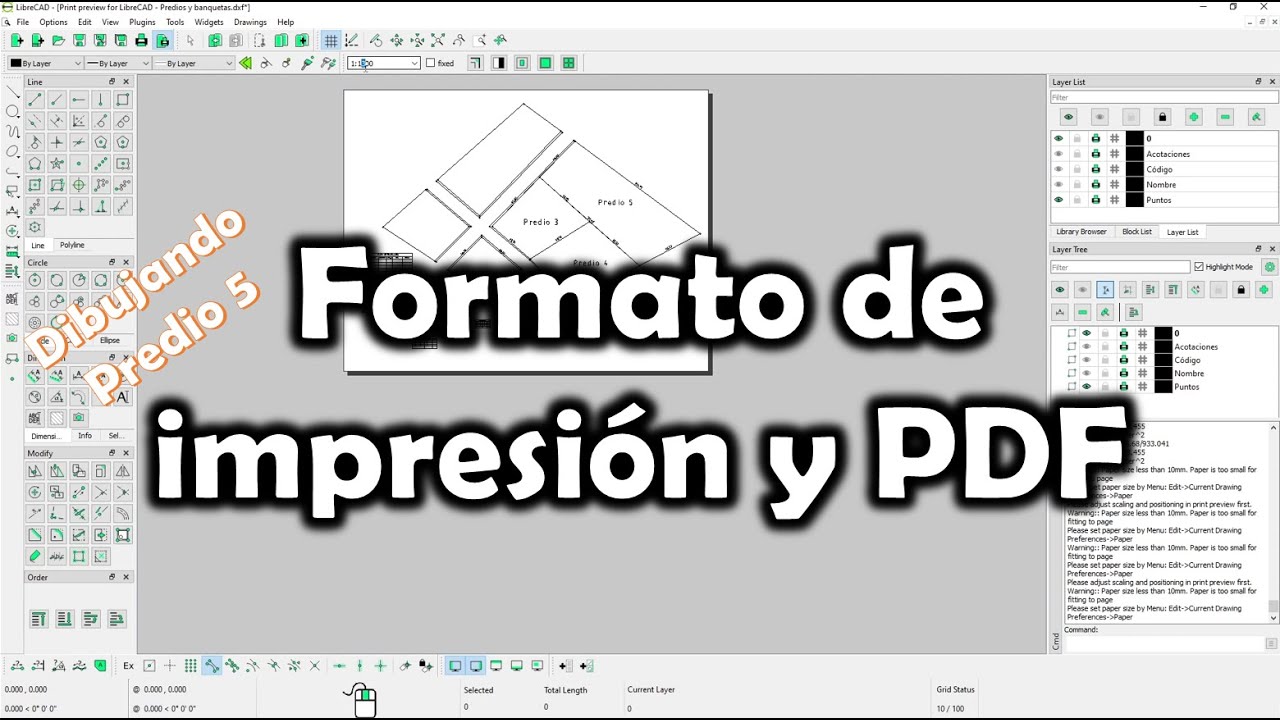Switch to the Polyline tab
Screen dimensions: 1280x720
(x=72, y=245)
